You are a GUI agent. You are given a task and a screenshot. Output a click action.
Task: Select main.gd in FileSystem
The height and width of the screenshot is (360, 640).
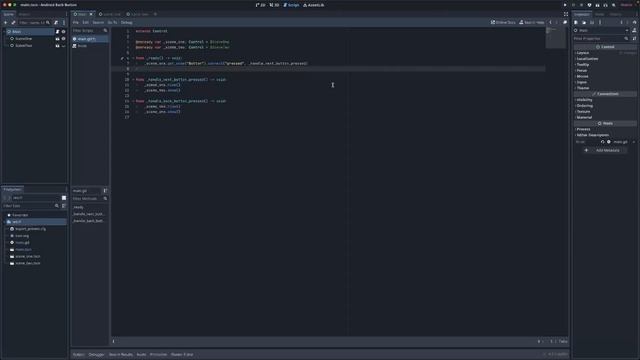(22, 242)
